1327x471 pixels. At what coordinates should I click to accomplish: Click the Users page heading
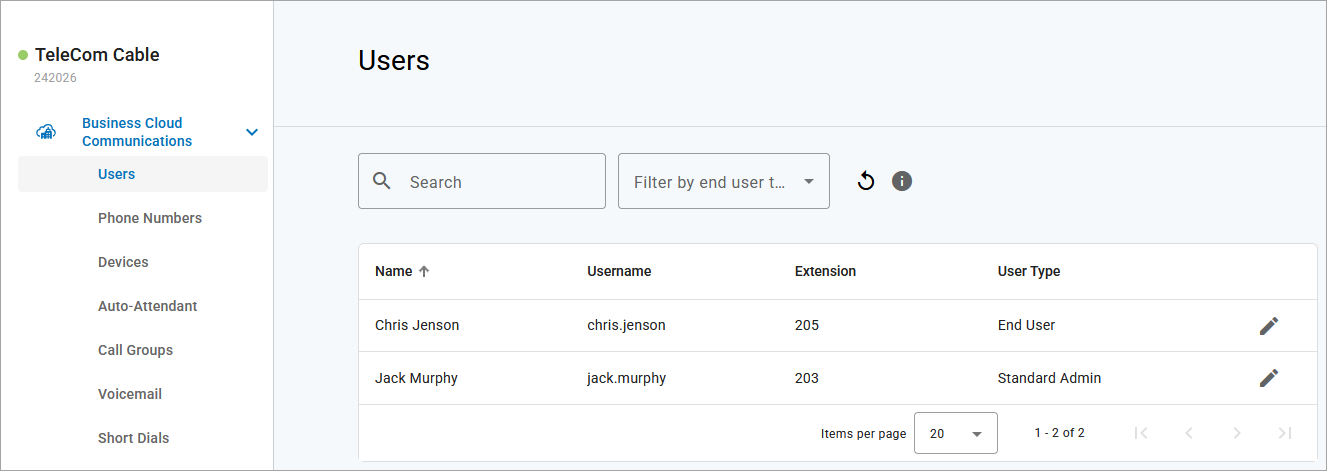[394, 61]
